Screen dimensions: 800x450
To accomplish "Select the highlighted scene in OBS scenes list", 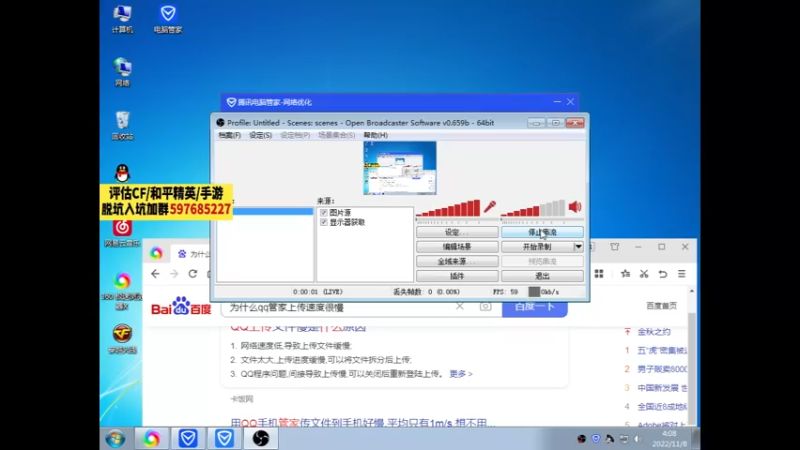I will coord(265,211).
